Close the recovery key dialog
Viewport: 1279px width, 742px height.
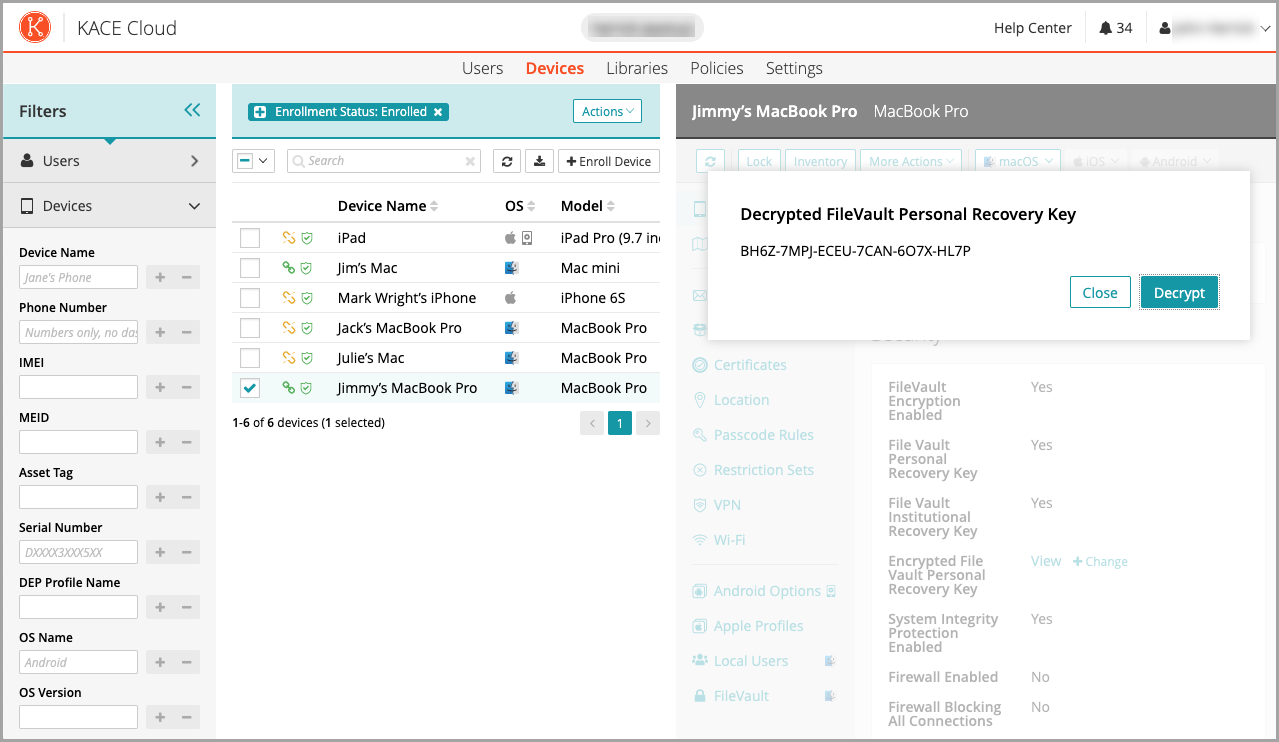pos(1099,293)
